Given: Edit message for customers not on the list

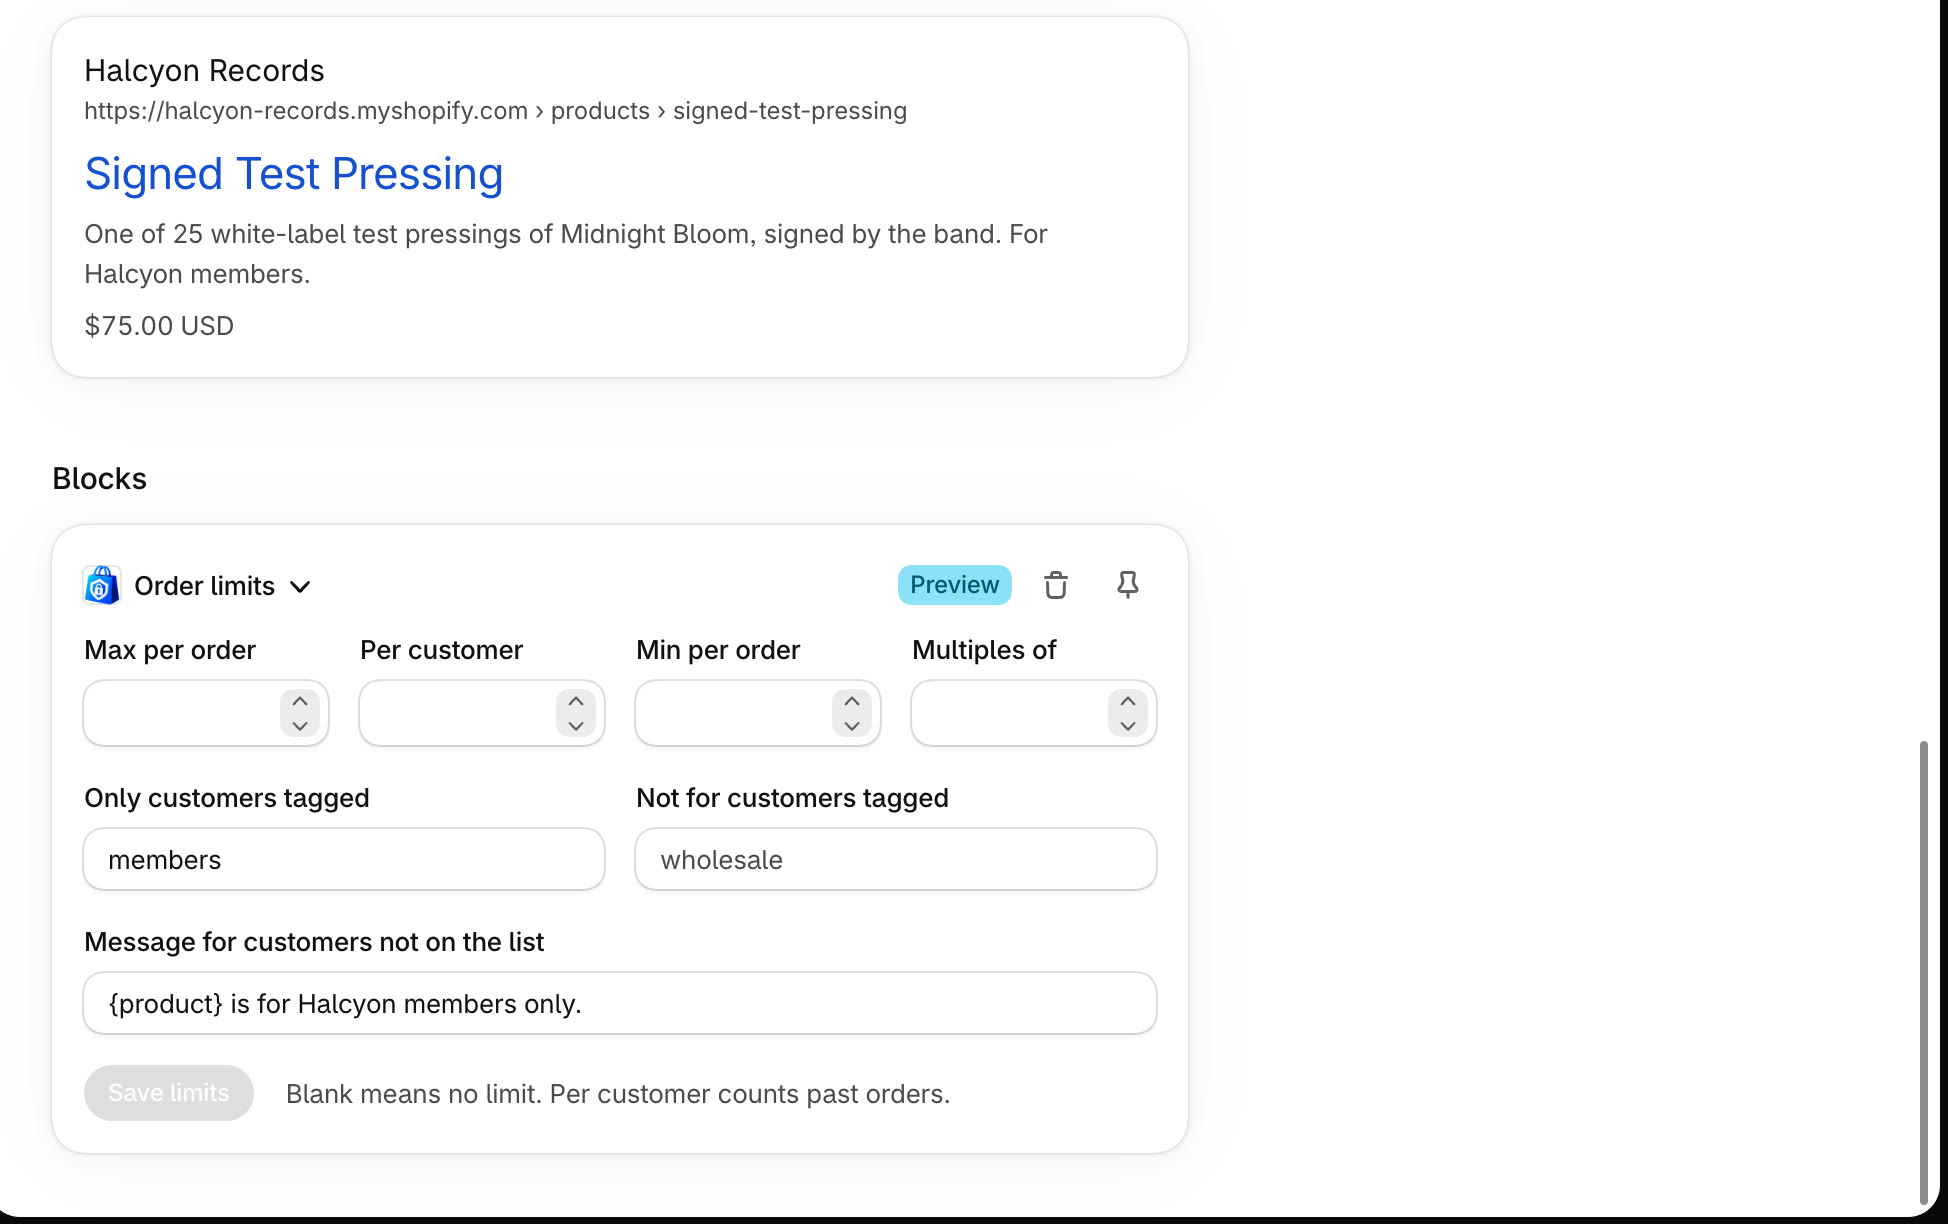Looking at the screenshot, I should coord(620,1003).
